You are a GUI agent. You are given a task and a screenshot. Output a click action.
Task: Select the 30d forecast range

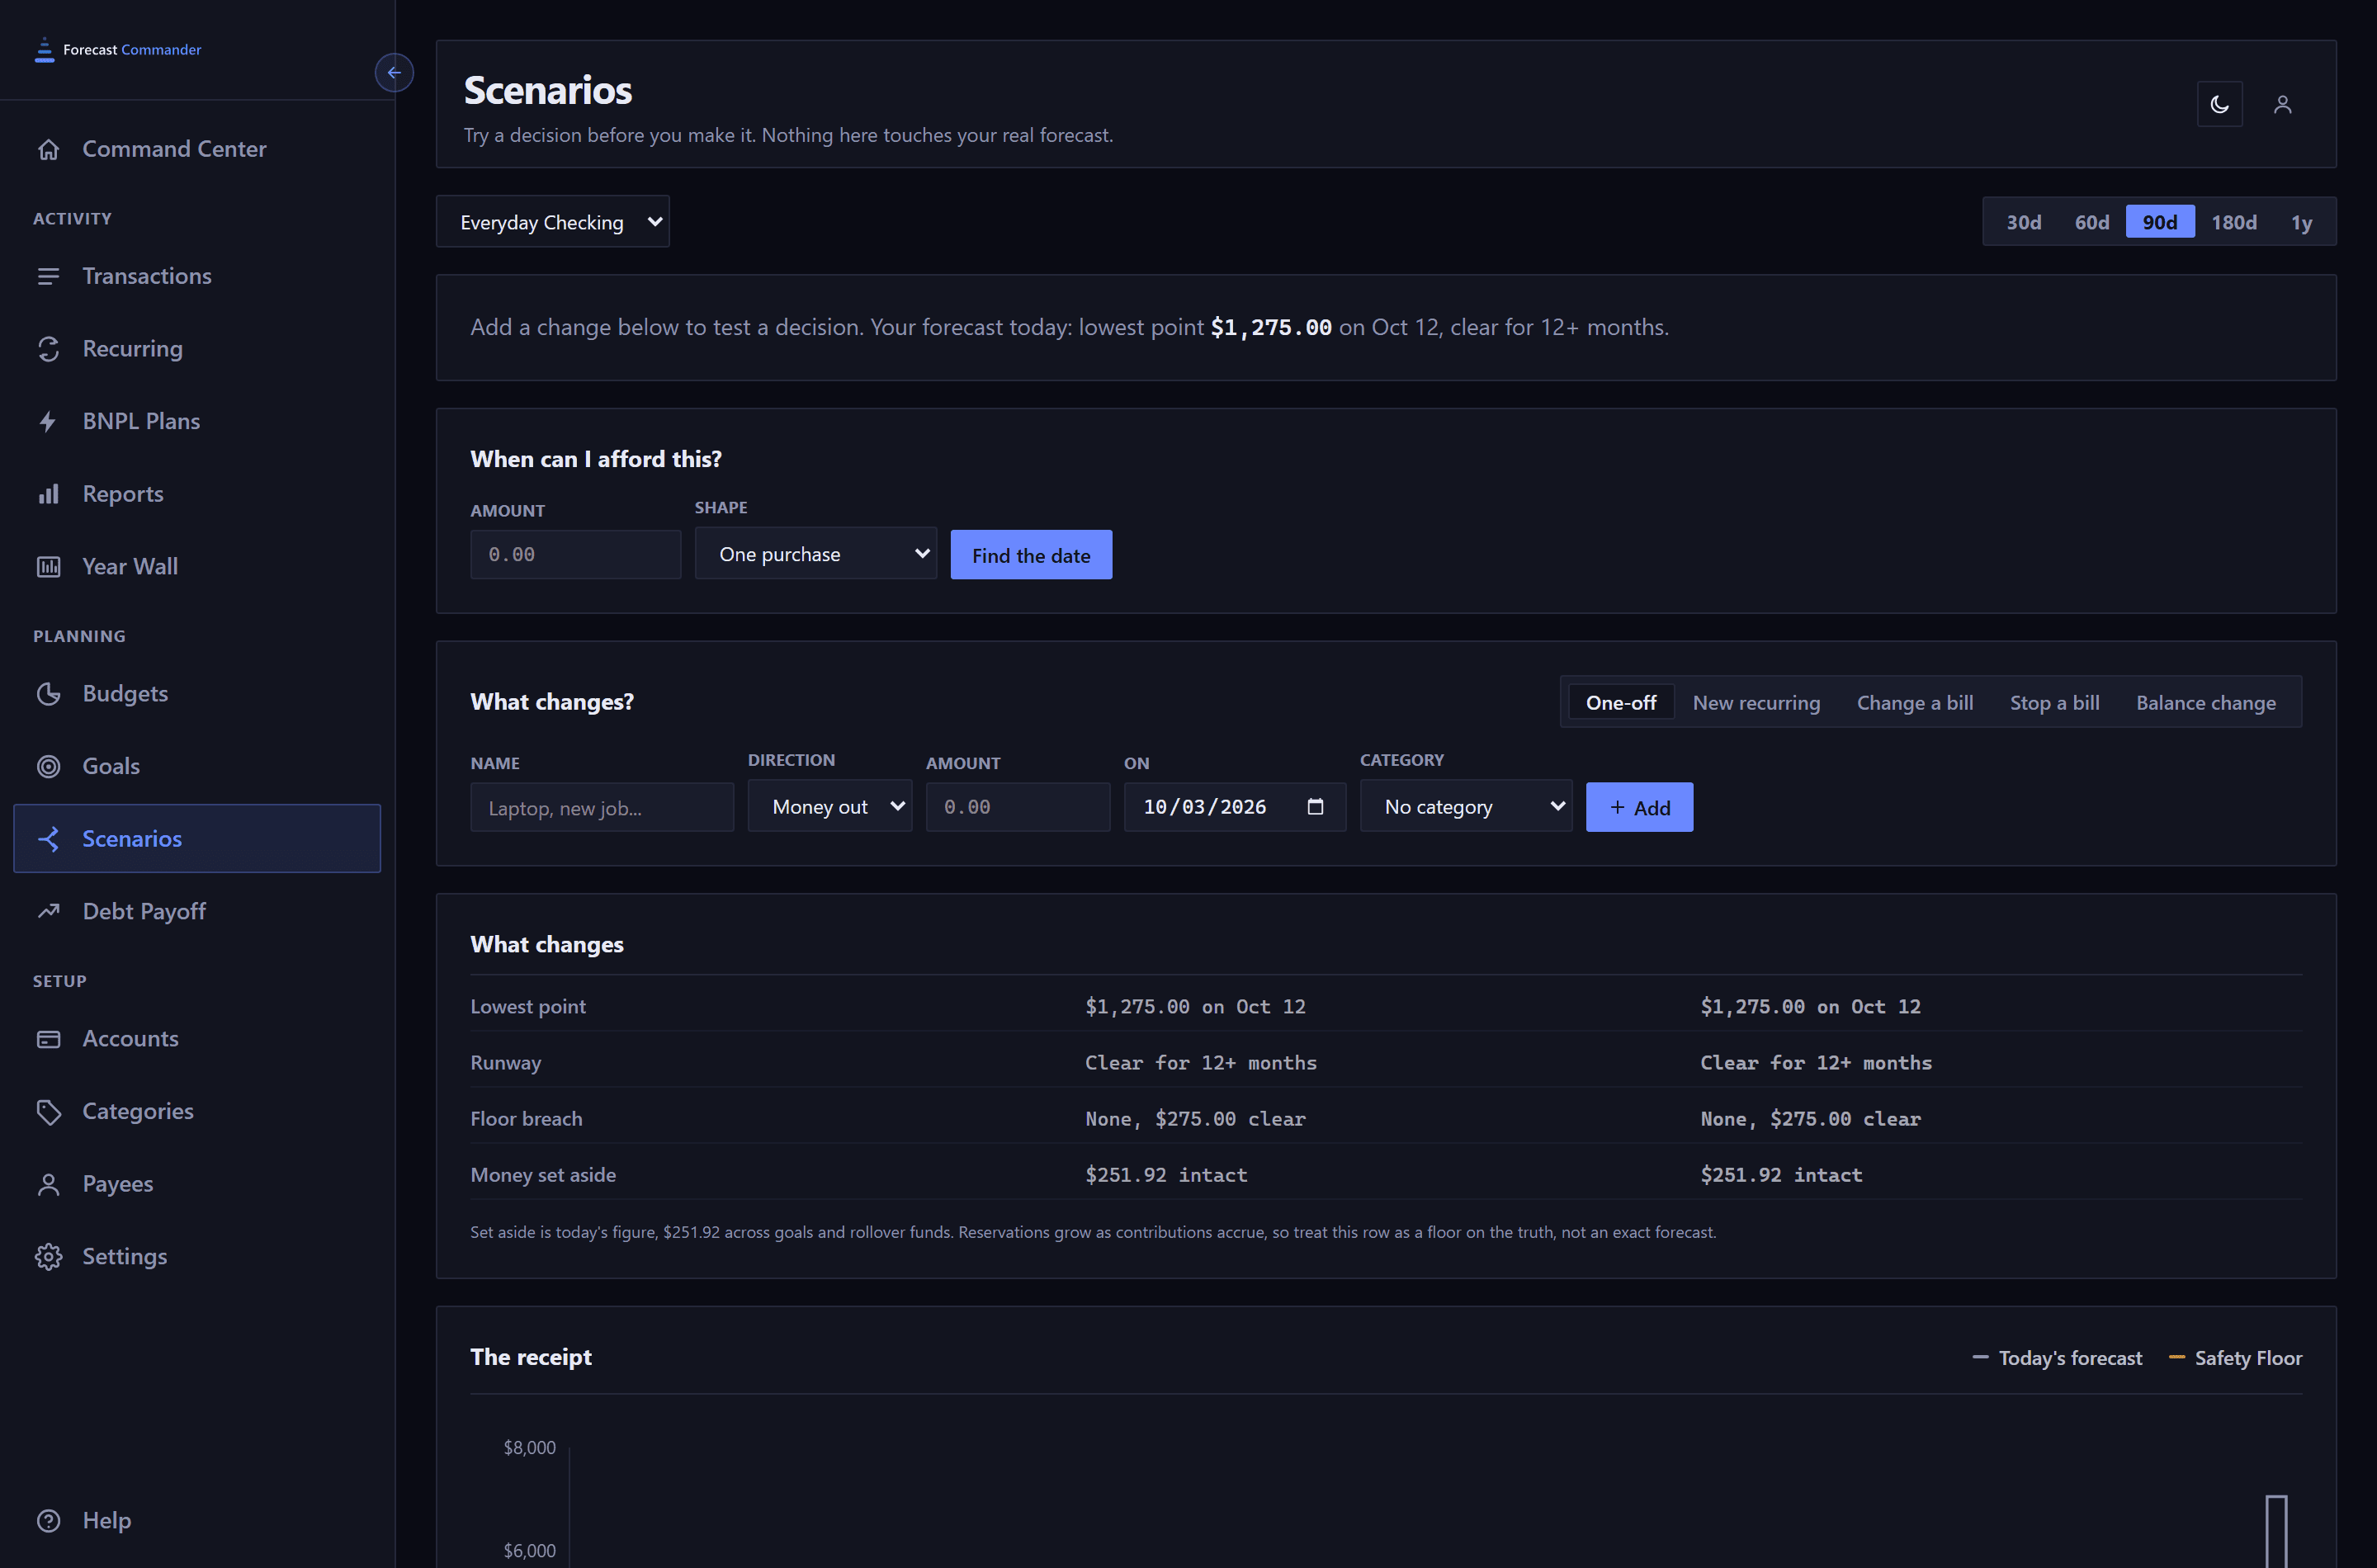[x=2023, y=222]
